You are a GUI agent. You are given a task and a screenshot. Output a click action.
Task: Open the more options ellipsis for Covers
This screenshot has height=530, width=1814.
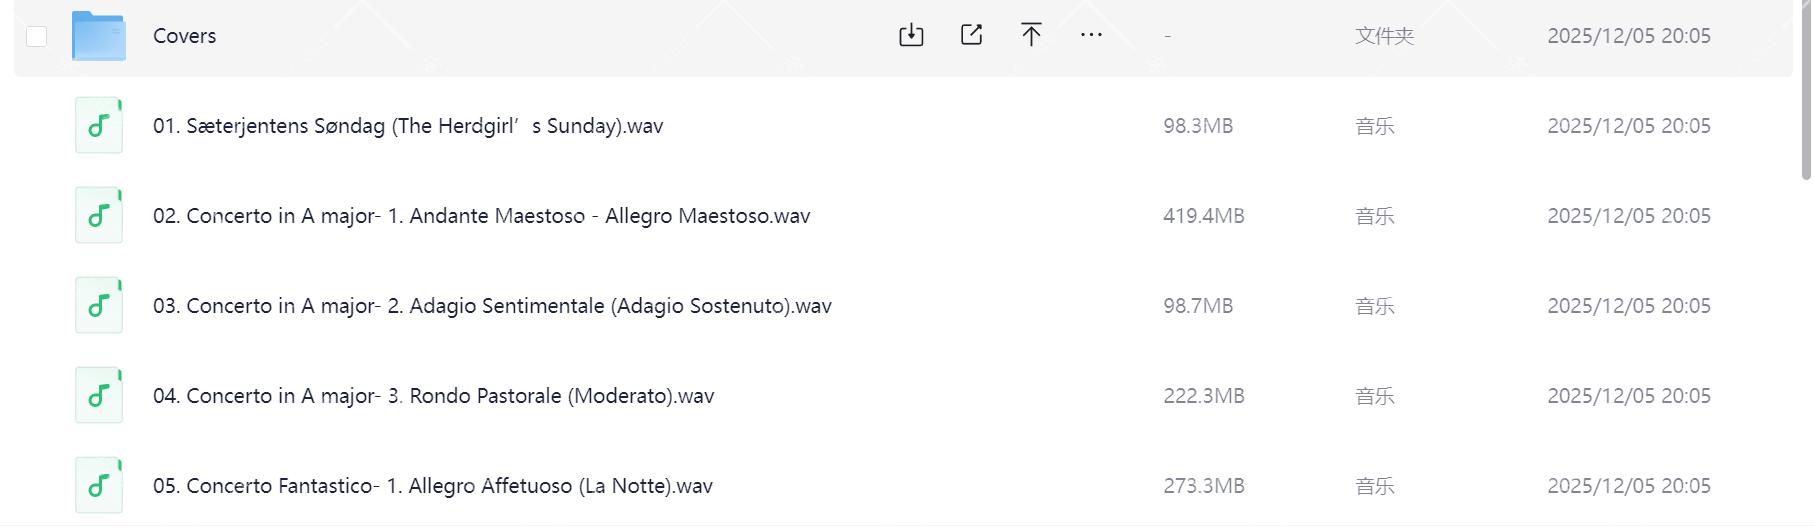point(1091,36)
